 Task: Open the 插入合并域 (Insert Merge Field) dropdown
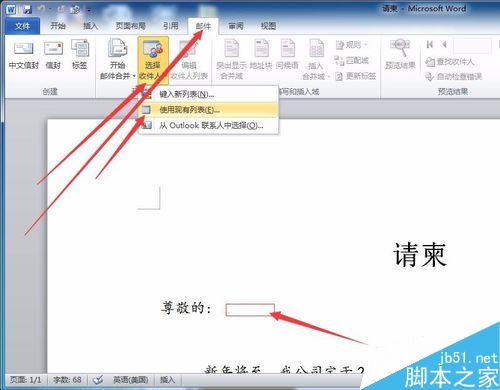[x=316, y=59]
